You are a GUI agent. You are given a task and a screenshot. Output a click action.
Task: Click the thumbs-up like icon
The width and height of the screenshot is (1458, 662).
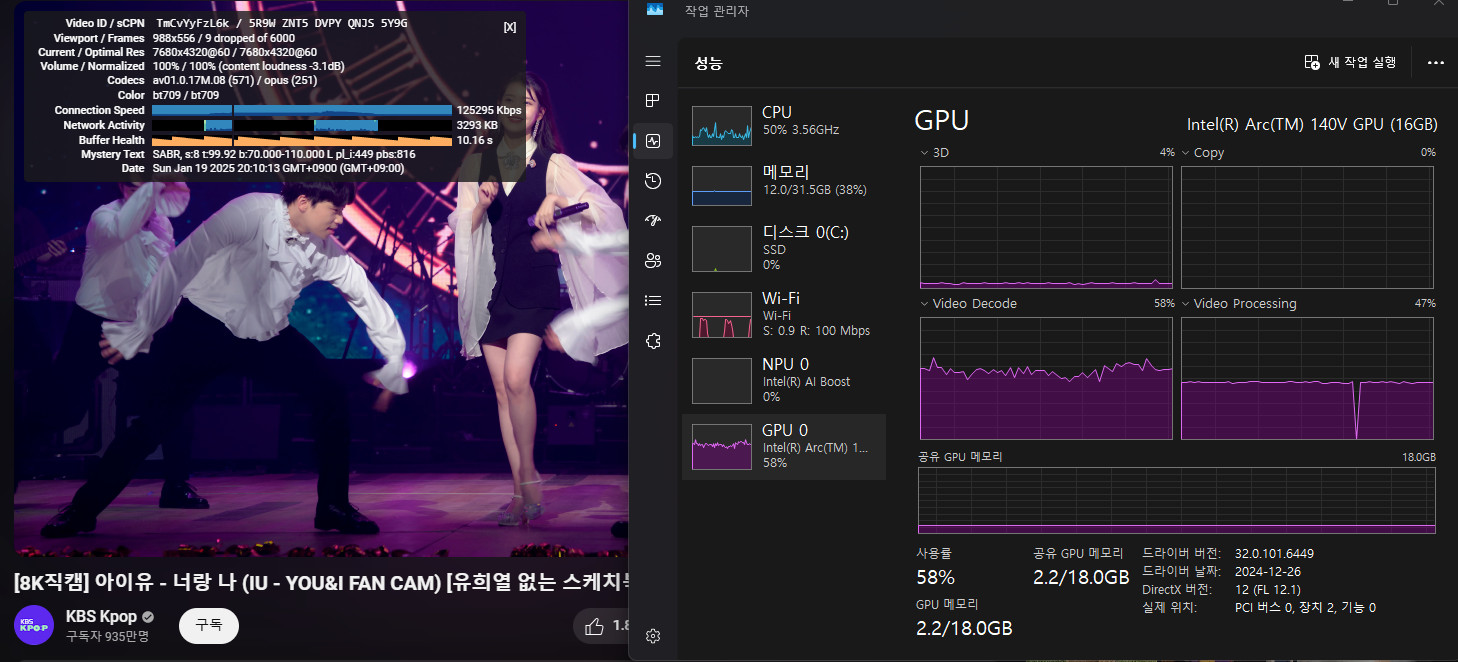(594, 627)
